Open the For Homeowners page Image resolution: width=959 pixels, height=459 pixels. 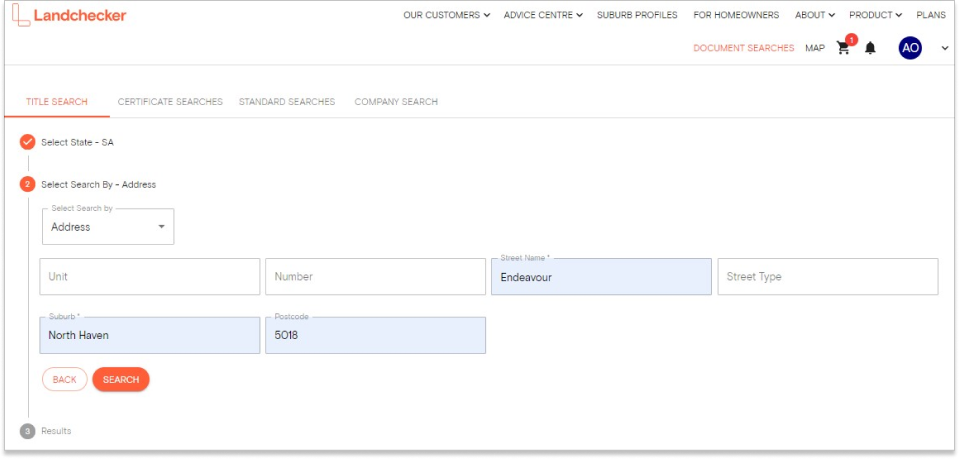click(736, 15)
